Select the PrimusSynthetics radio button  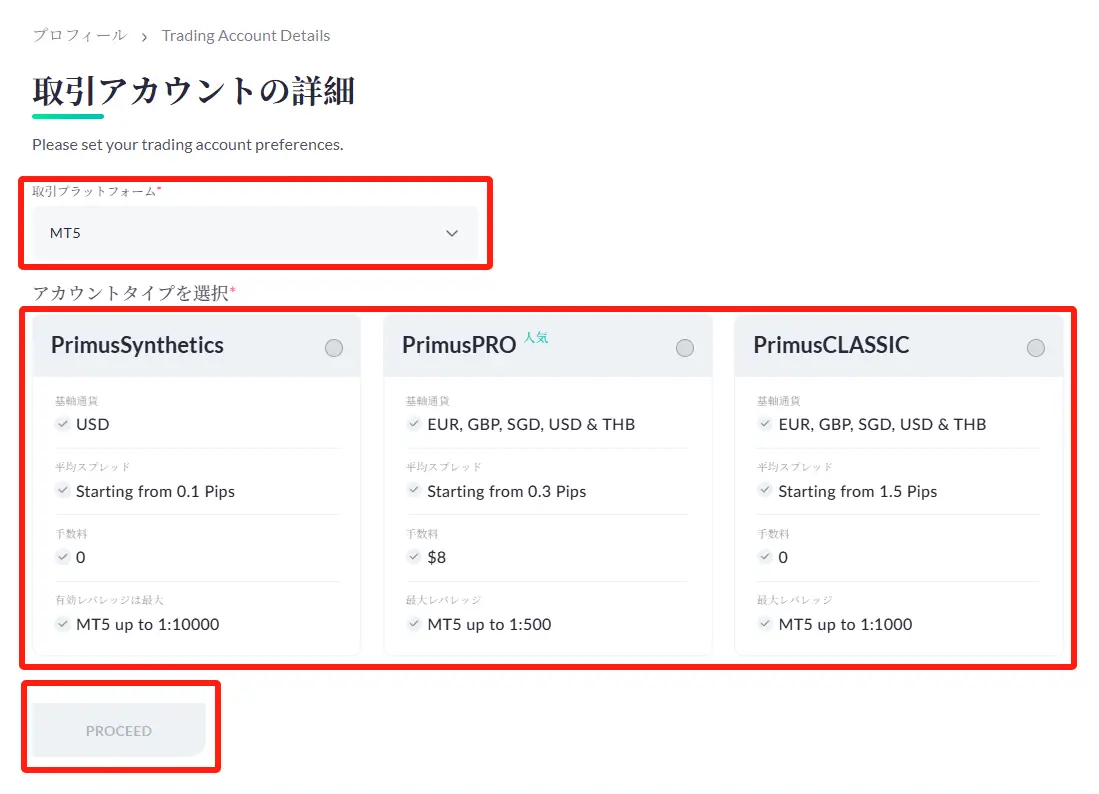334,348
